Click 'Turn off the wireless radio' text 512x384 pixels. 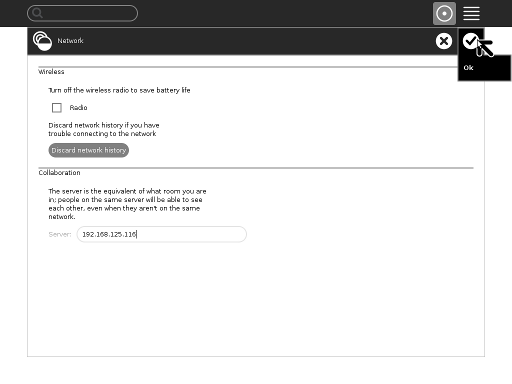pos(119,90)
